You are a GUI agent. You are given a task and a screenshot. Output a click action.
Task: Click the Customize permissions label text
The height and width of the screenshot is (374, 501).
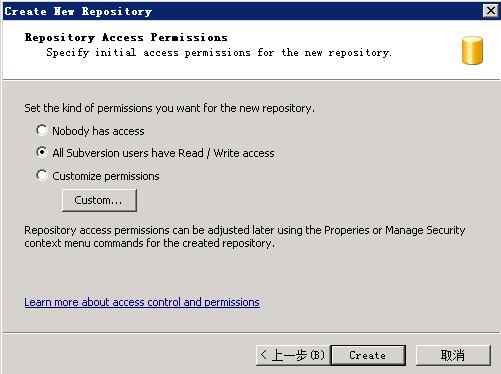(106, 176)
